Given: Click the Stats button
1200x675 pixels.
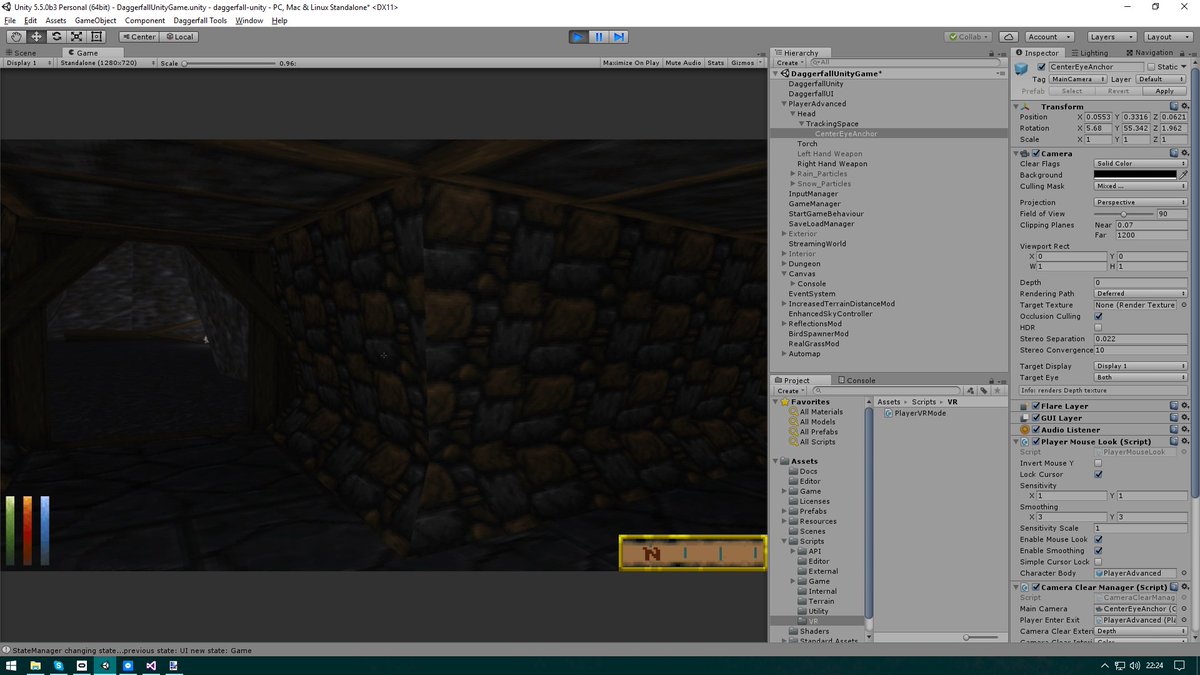Looking at the screenshot, I should (716, 63).
